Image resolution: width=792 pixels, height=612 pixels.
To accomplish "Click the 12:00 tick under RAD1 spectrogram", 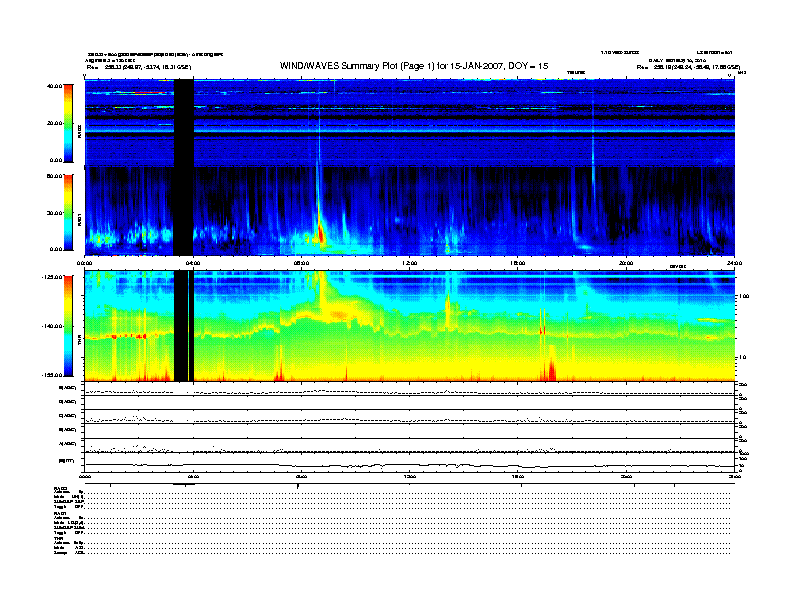I will pyautogui.click(x=410, y=263).
